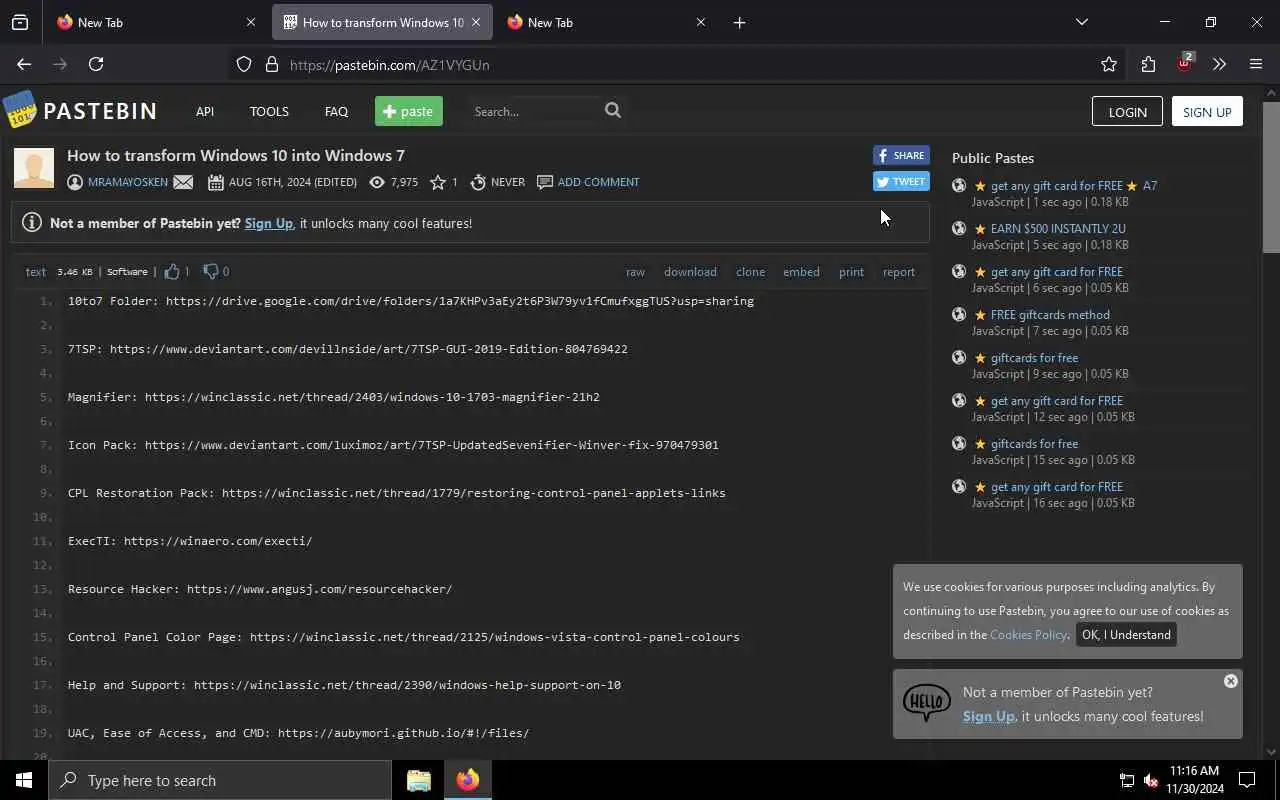Tweet this paste
This screenshot has height=800, width=1280.
pyautogui.click(x=901, y=181)
